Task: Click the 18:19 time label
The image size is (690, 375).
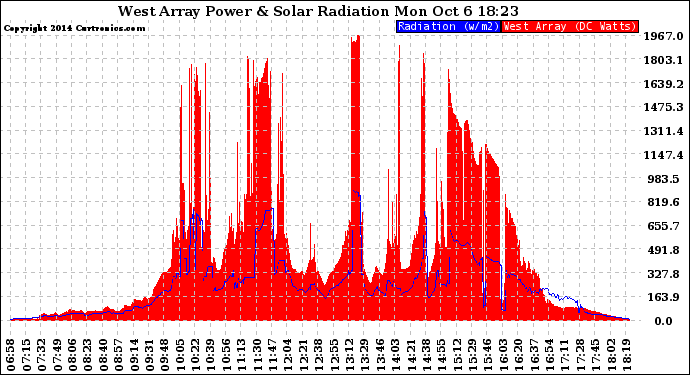Action: pos(625,355)
